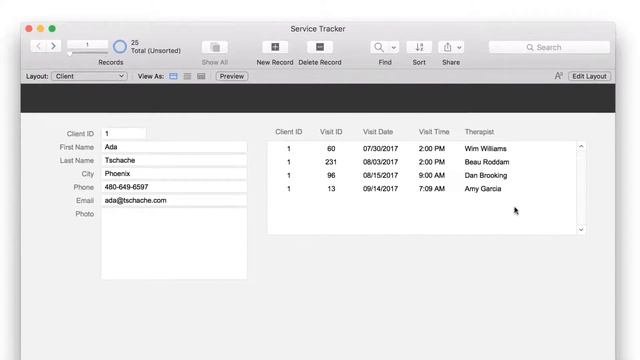The height and width of the screenshot is (360, 640).
Task: Open the Find dropdown arrow
Action: tap(393, 47)
